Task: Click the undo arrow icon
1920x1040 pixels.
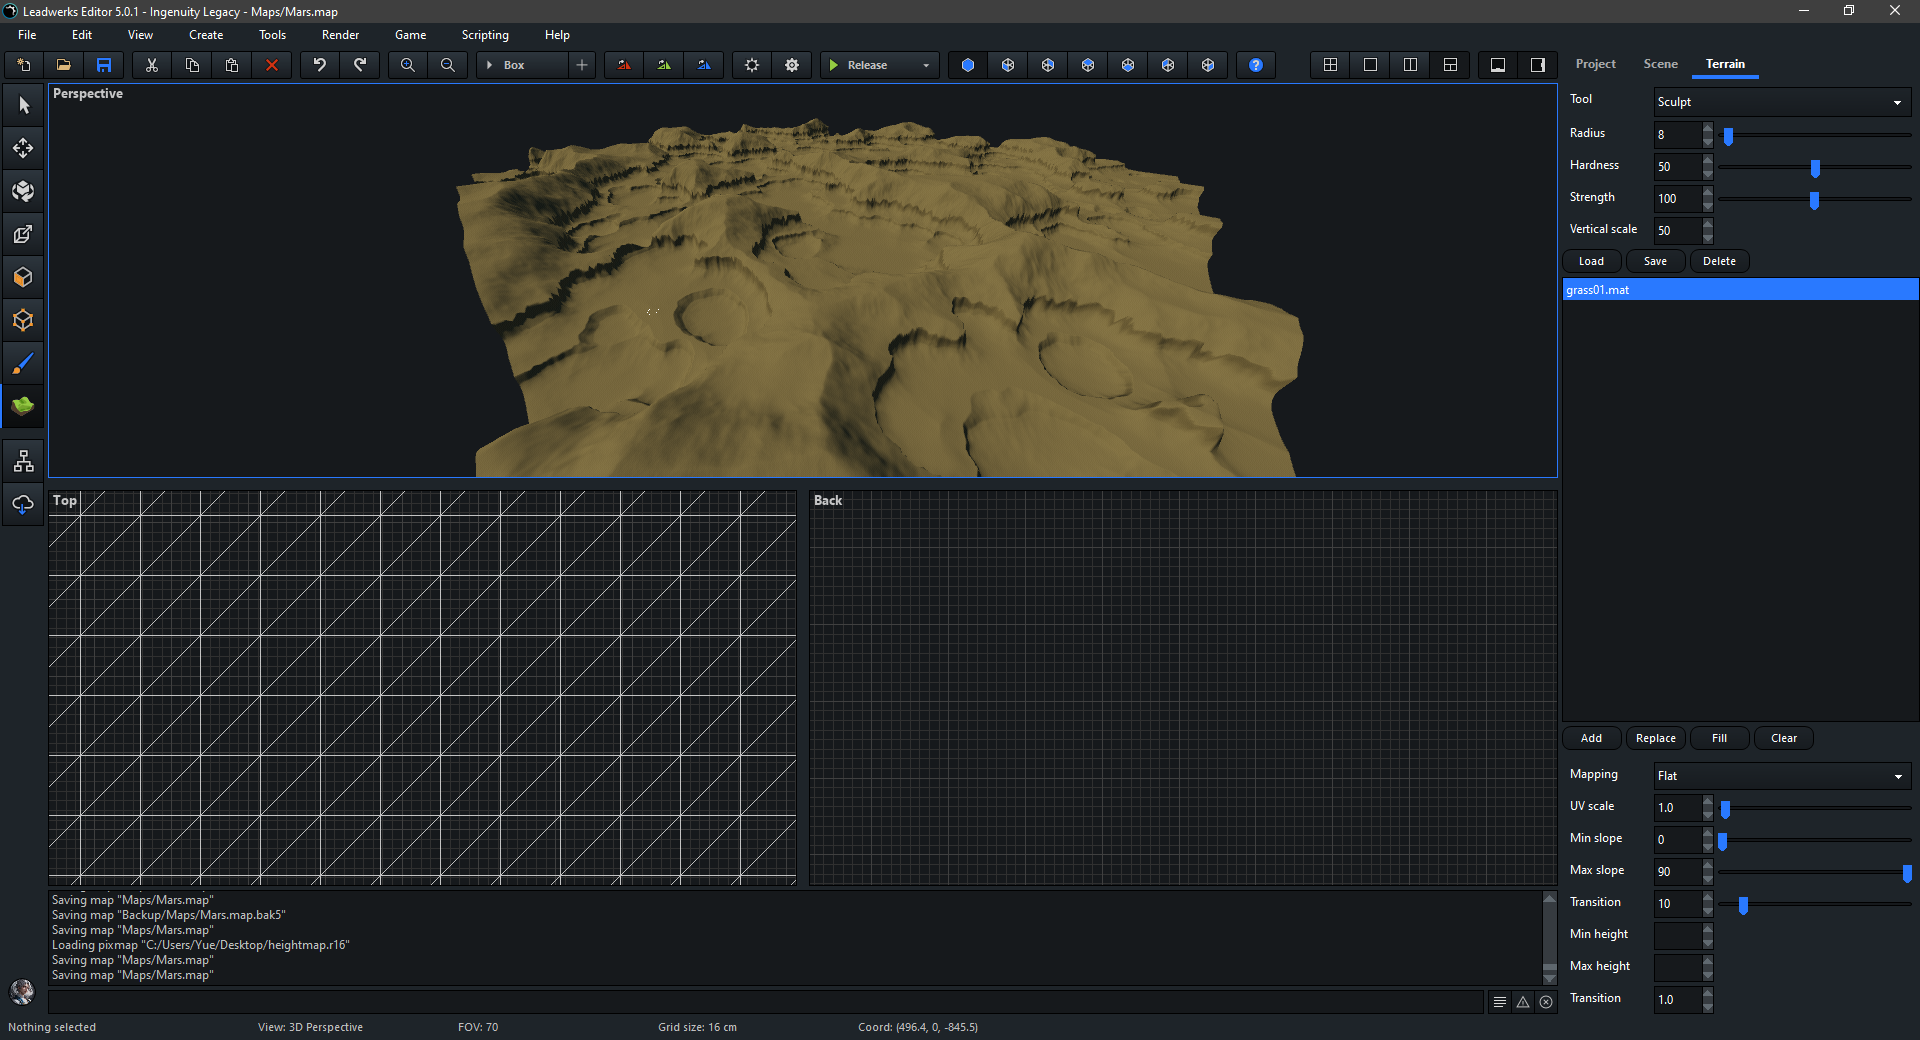Action: tap(320, 65)
